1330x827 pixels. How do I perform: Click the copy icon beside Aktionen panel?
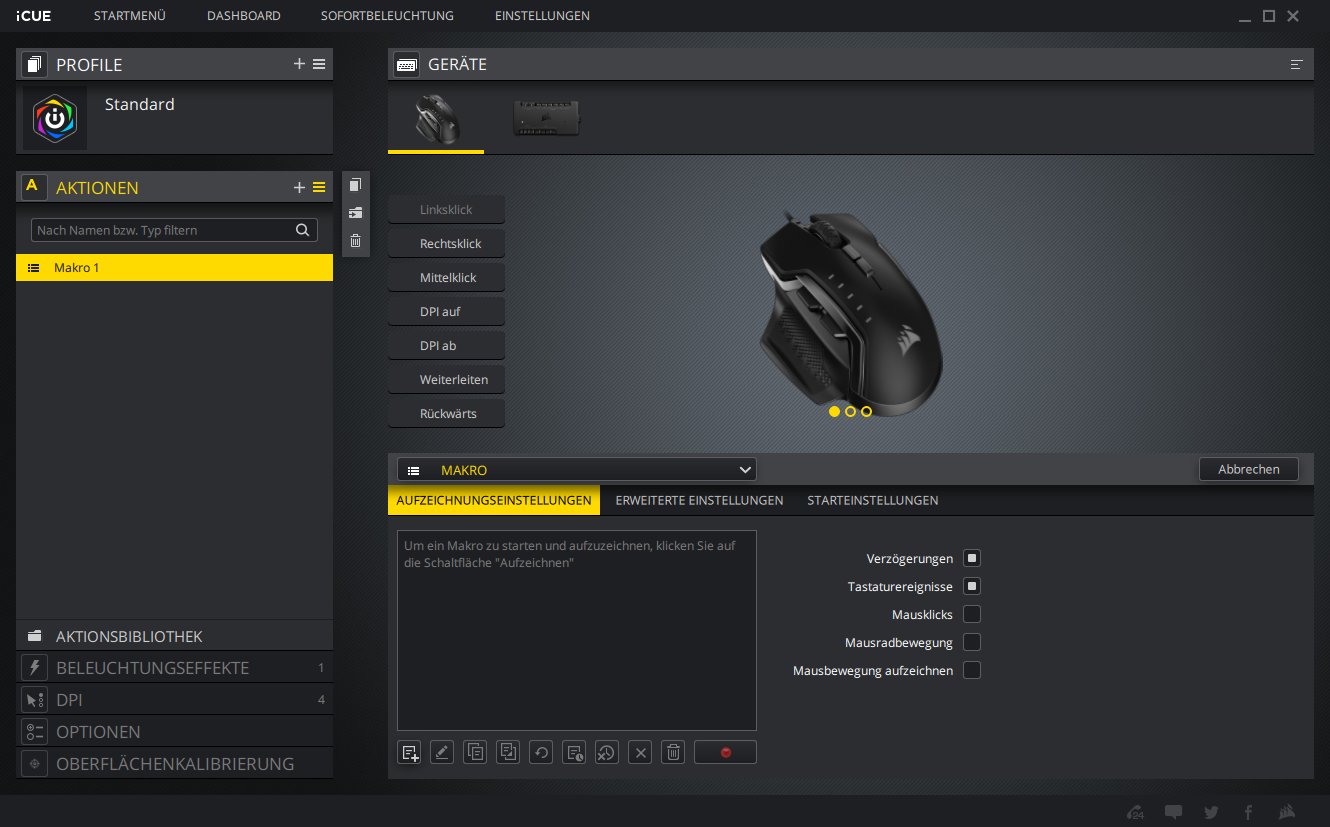pyautogui.click(x=355, y=185)
